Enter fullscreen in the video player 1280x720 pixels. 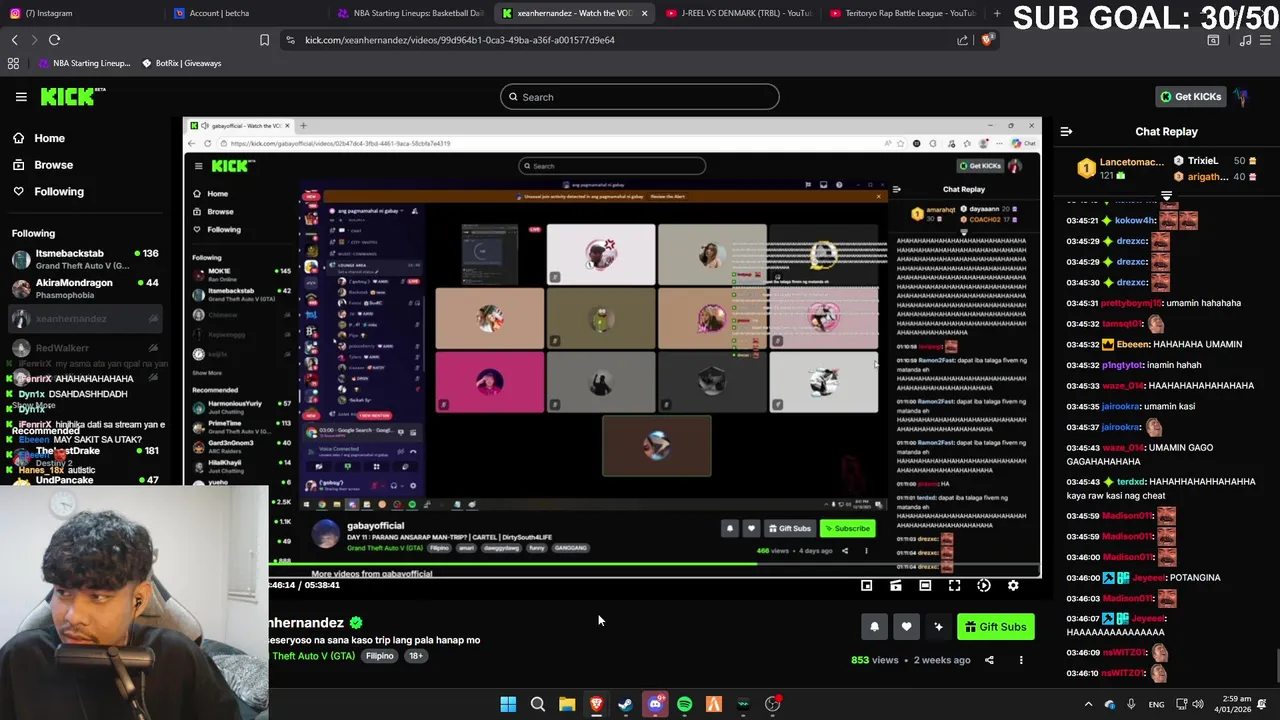(954, 586)
